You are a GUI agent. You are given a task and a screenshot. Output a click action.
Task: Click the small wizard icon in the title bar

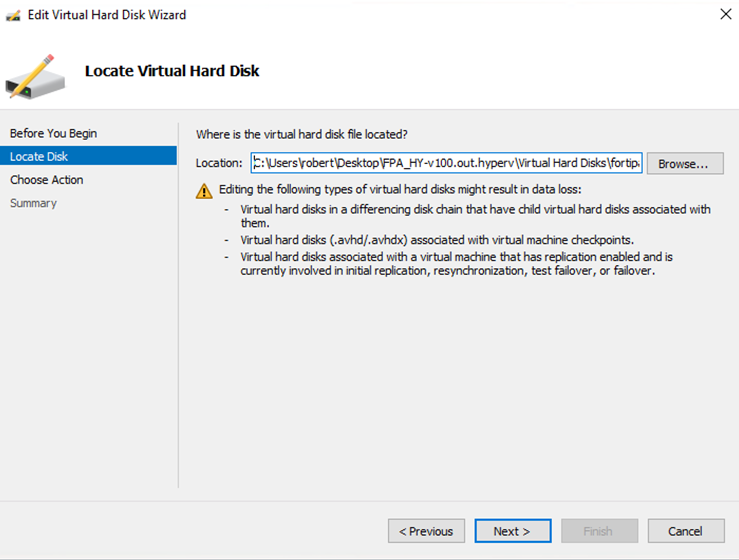(13, 15)
